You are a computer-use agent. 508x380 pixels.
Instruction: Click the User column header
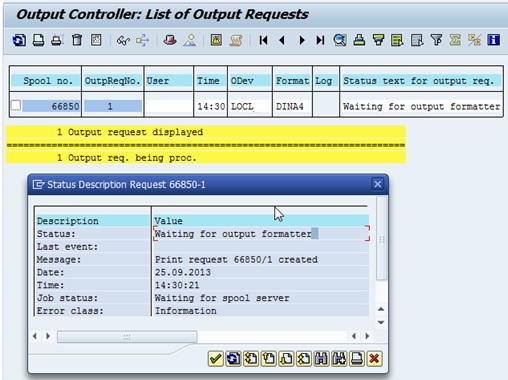click(x=169, y=81)
